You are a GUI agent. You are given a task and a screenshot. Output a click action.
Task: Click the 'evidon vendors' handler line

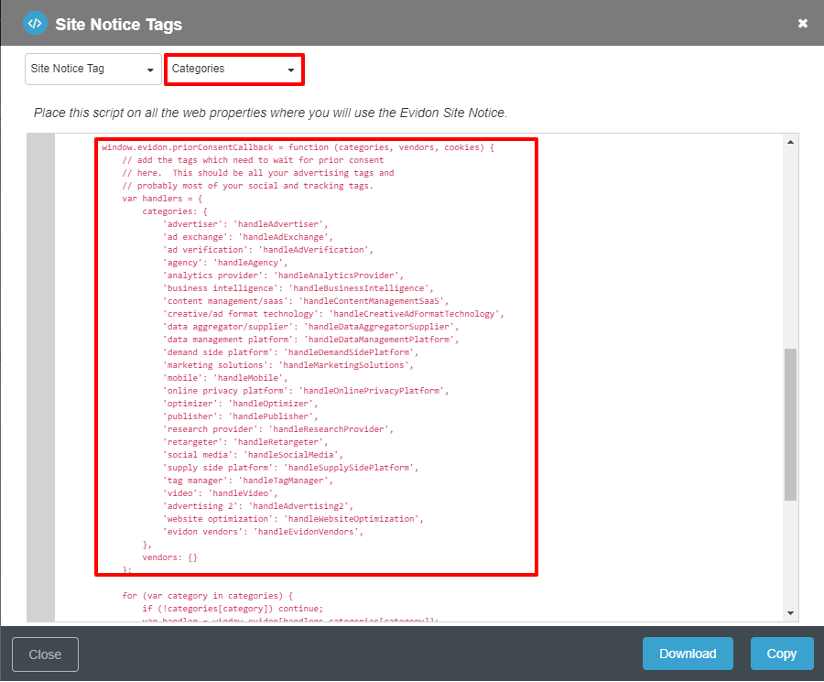pos(263,532)
